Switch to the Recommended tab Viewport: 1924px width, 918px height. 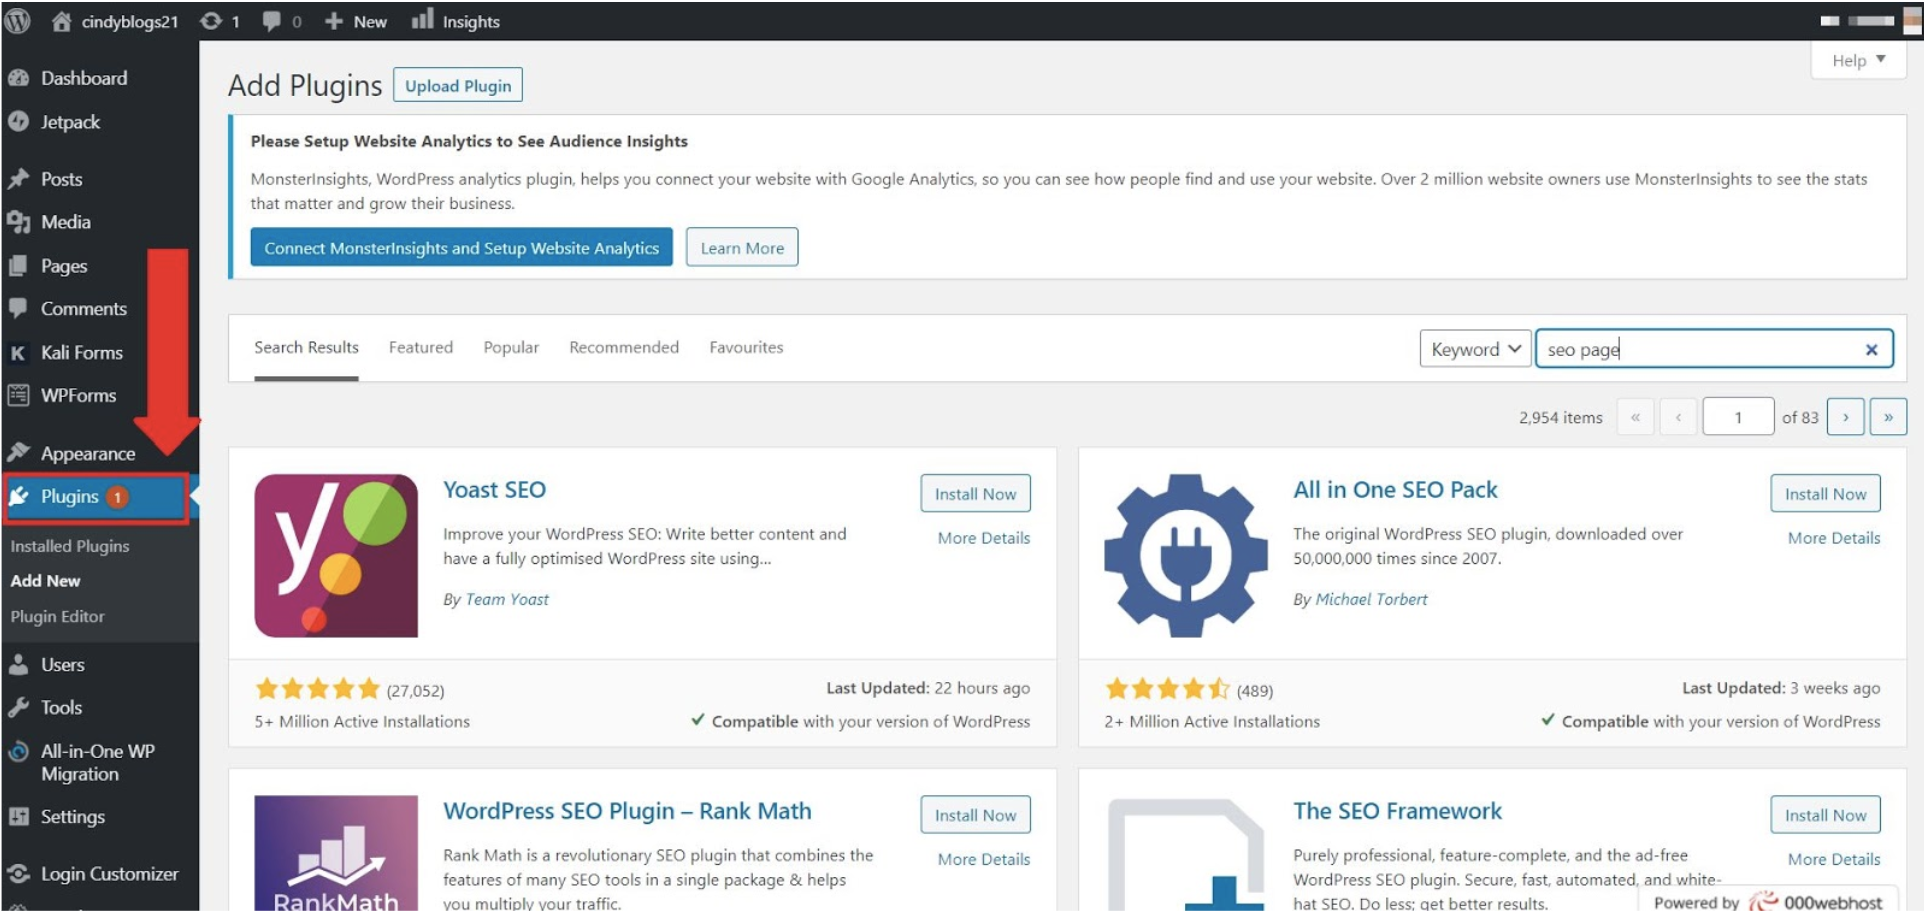tap(624, 348)
